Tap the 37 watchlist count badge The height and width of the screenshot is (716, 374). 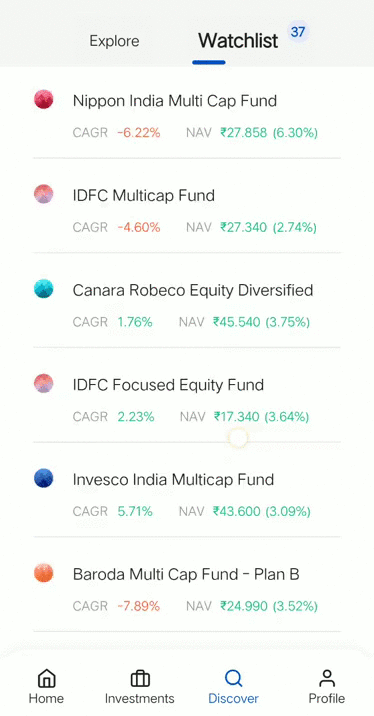click(298, 32)
